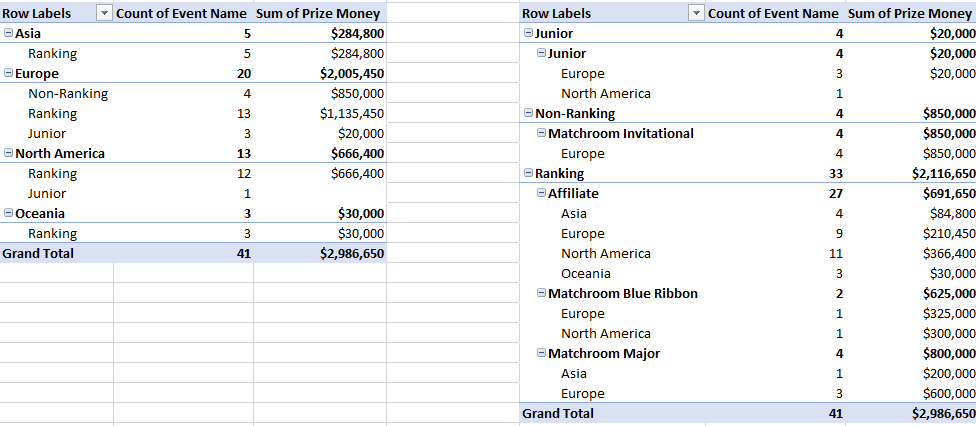Collapse the Matchroom Major subgroup
Image resolution: width=976 pixels, height=426 pixels.
click(x=542, y=354)
